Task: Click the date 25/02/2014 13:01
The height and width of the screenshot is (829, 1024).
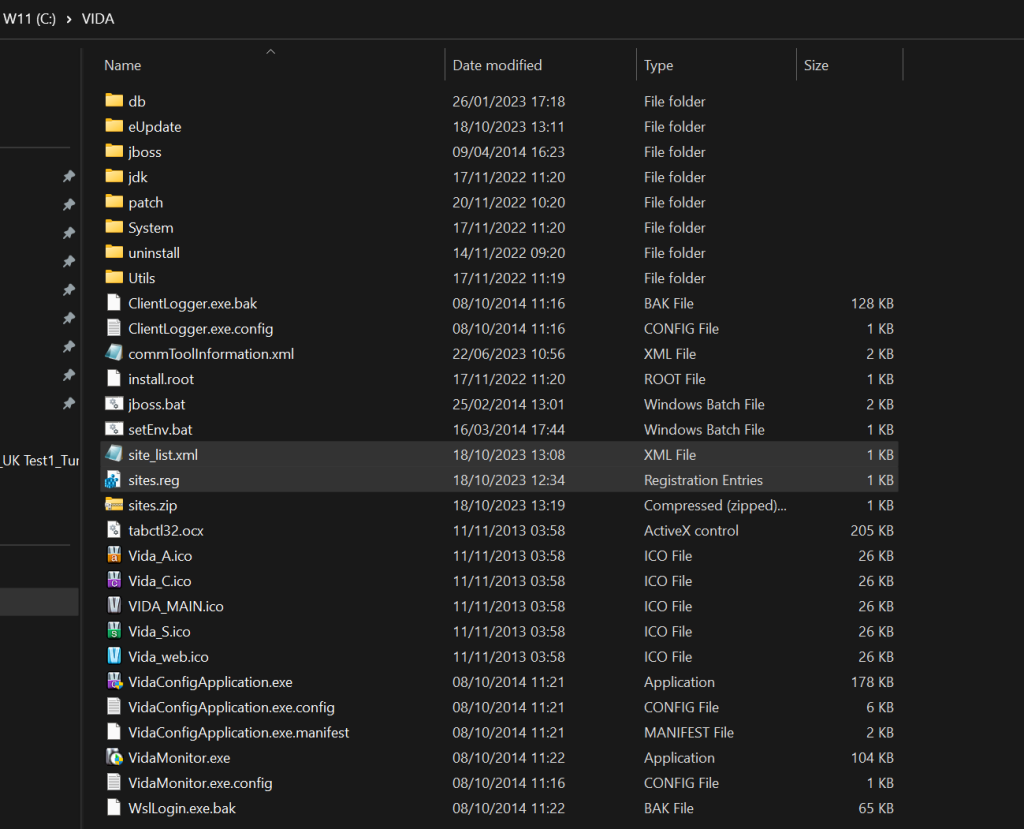Action: pos(508,404)
